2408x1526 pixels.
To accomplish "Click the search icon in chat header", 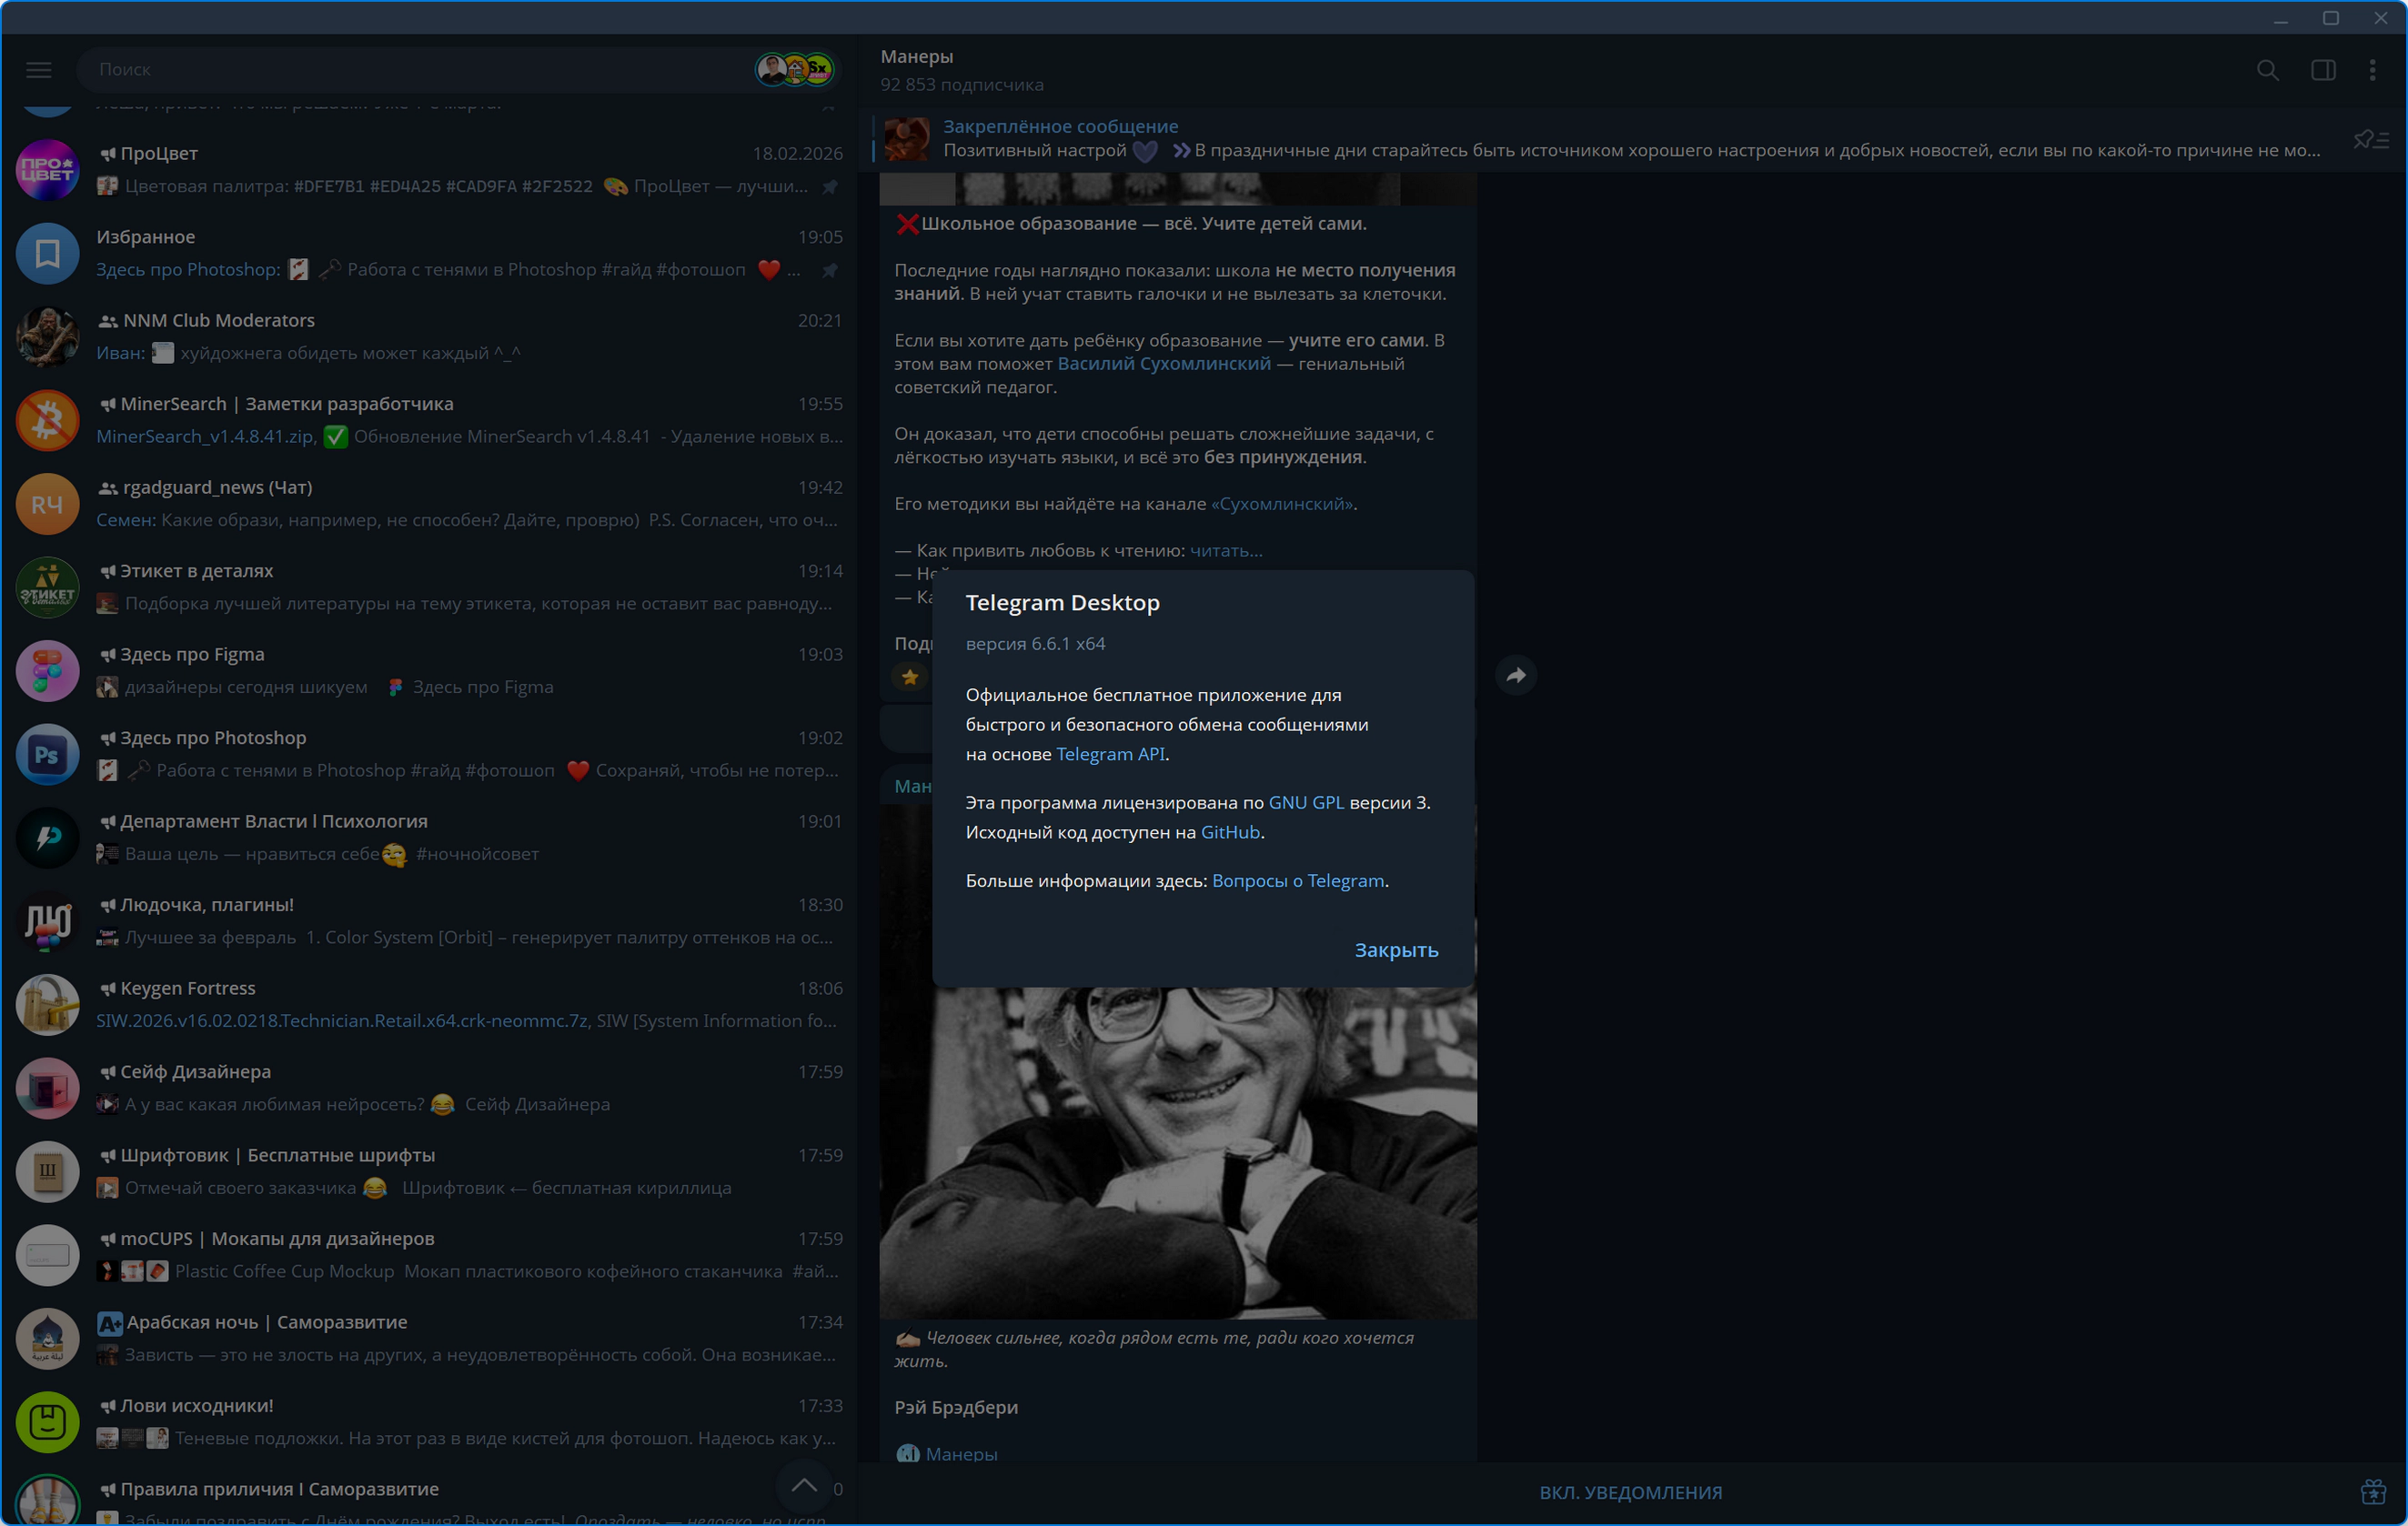I will click(x=2267, y=70).
